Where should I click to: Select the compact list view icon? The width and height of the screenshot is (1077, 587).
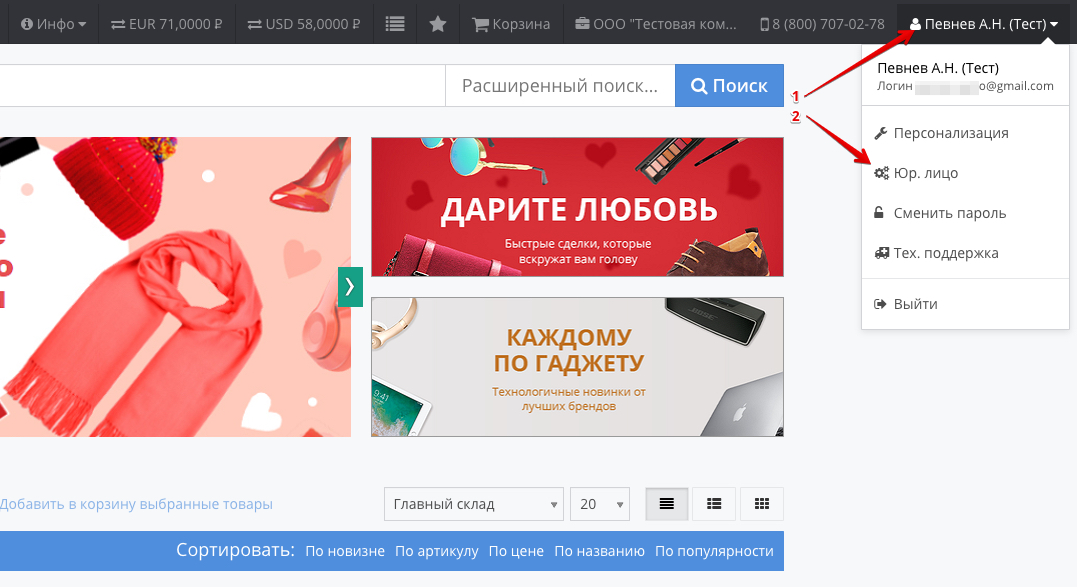coord(666,504)
